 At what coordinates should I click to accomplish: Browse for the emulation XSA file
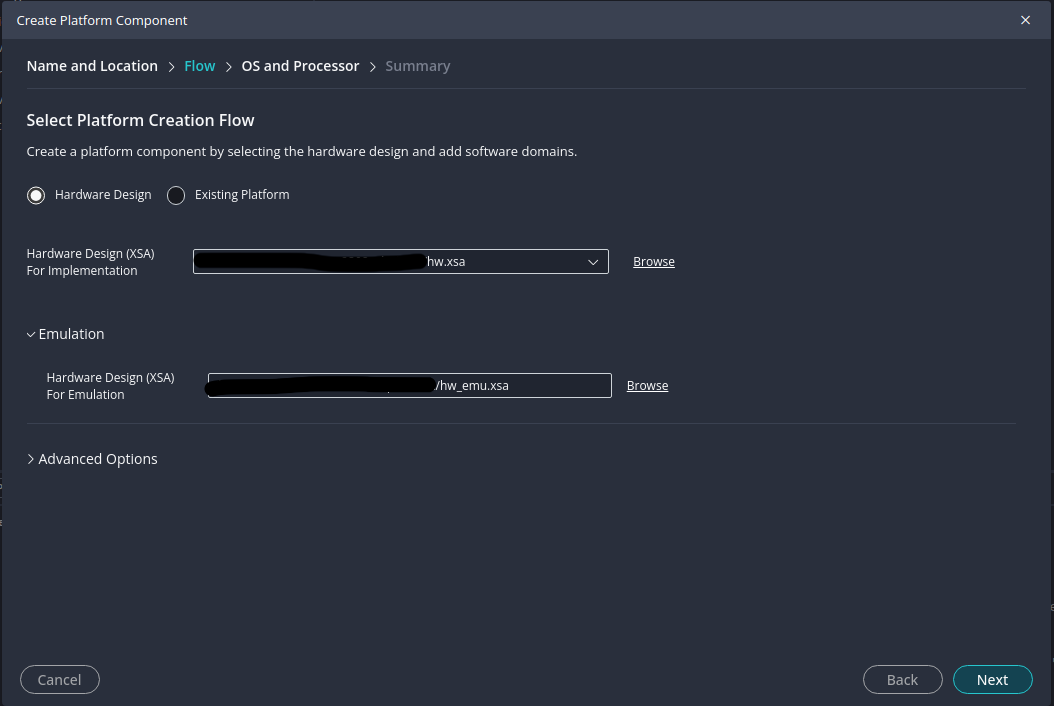(x=647, y=386)
